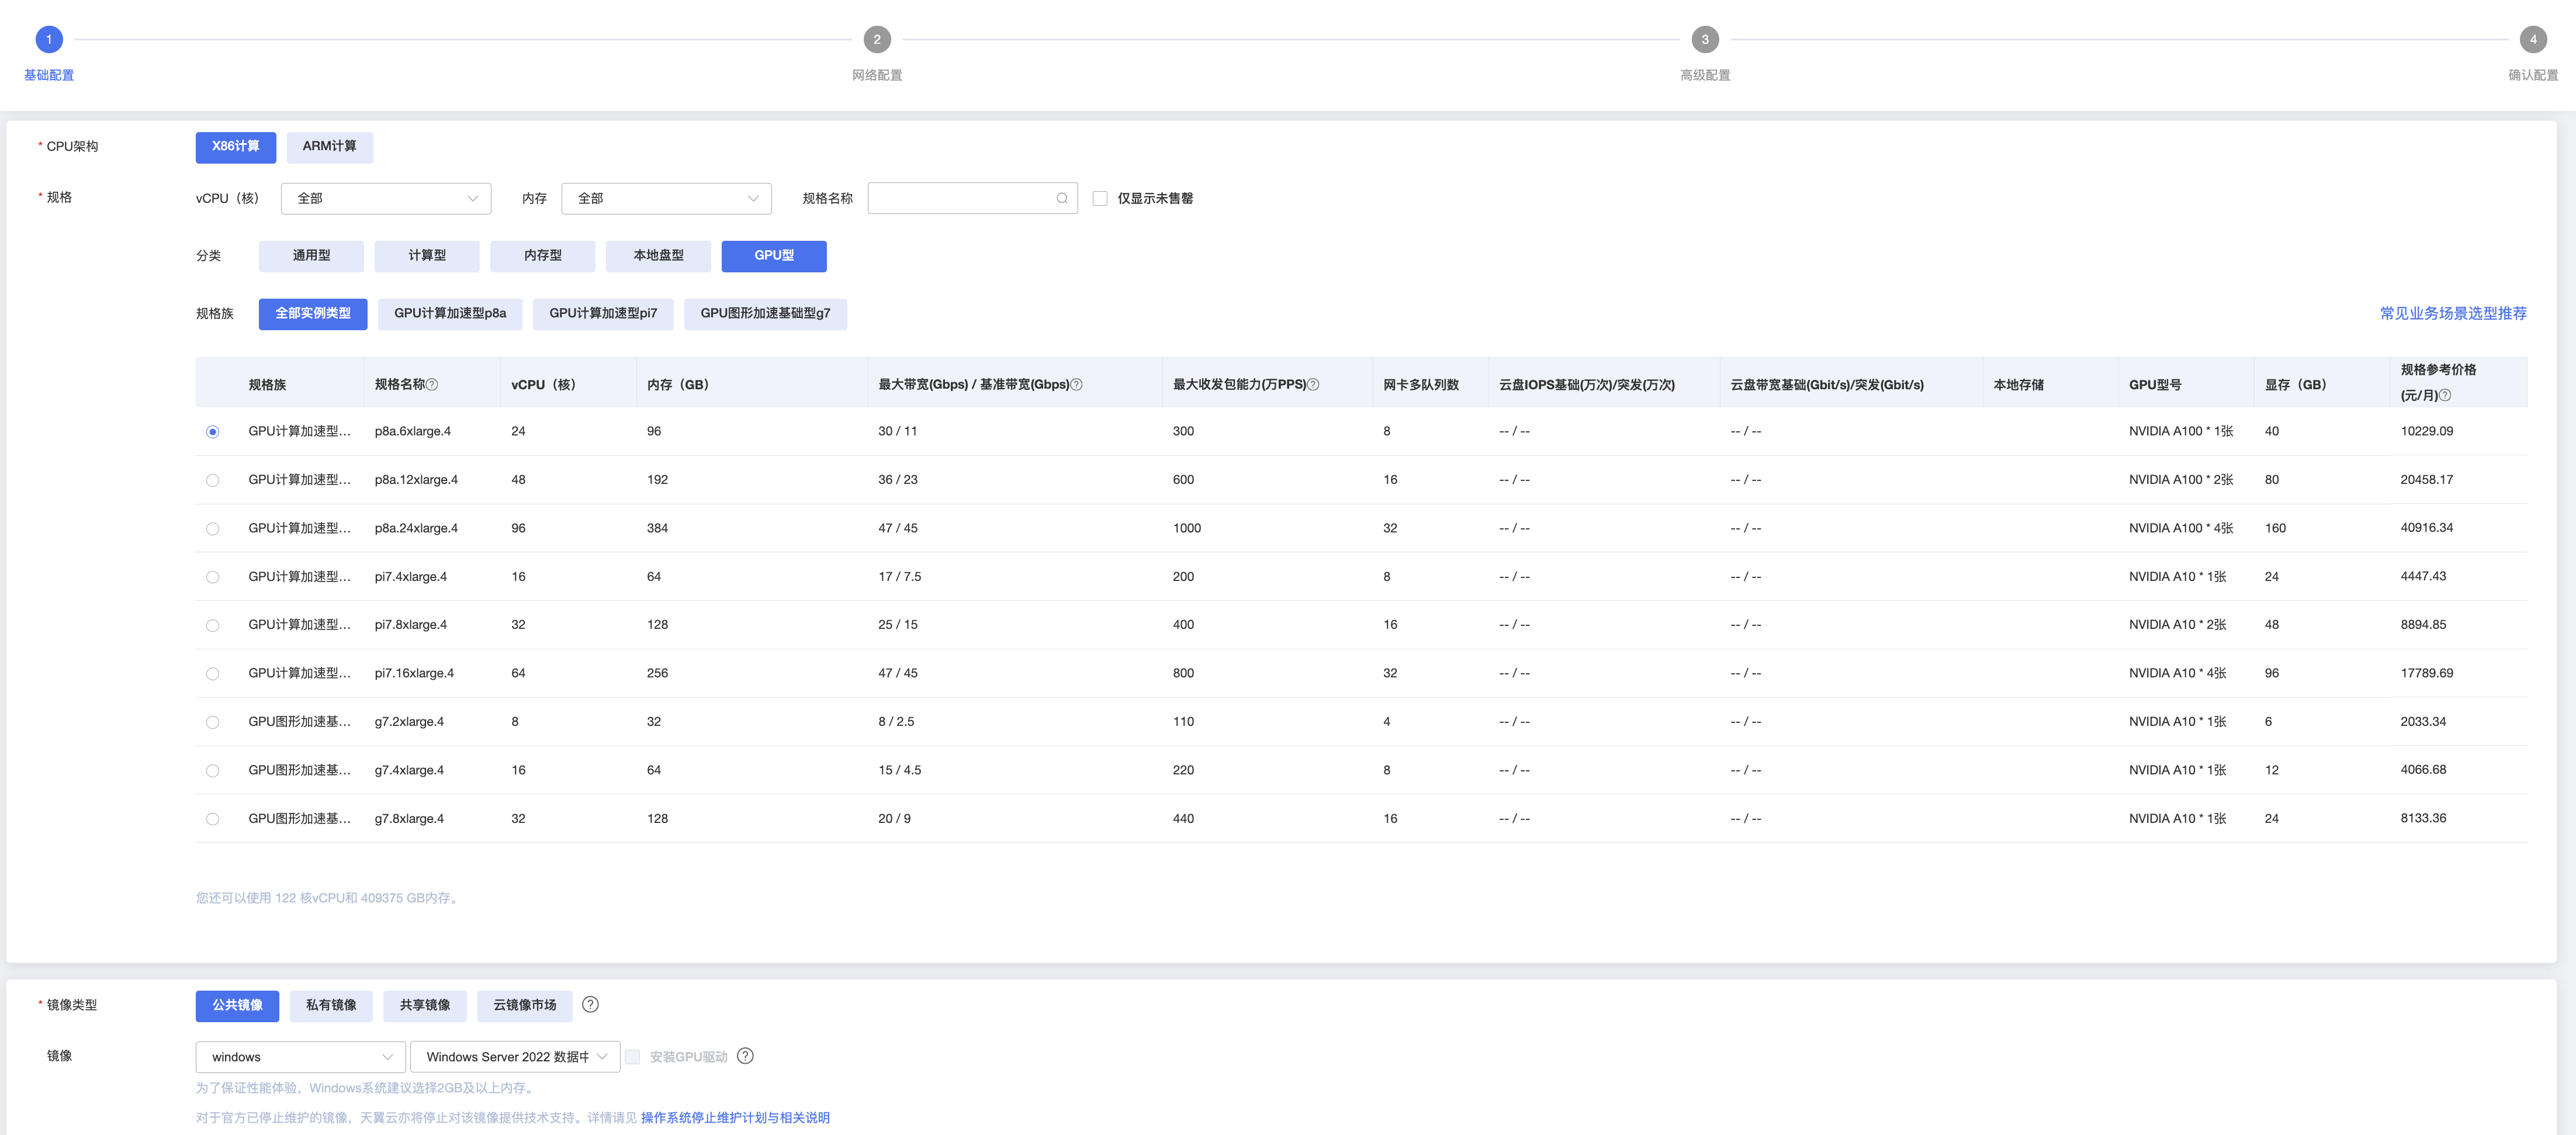2576x1135 pixels.
Task: Click the help icon next to 规格参考价格 (元/月)
Action: [2445, 396]
